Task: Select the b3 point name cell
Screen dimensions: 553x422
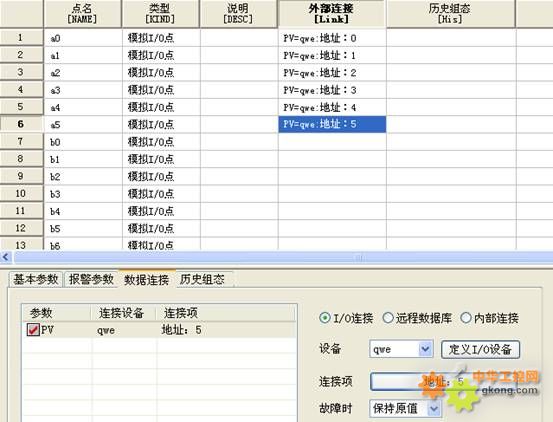Action: 83,194
